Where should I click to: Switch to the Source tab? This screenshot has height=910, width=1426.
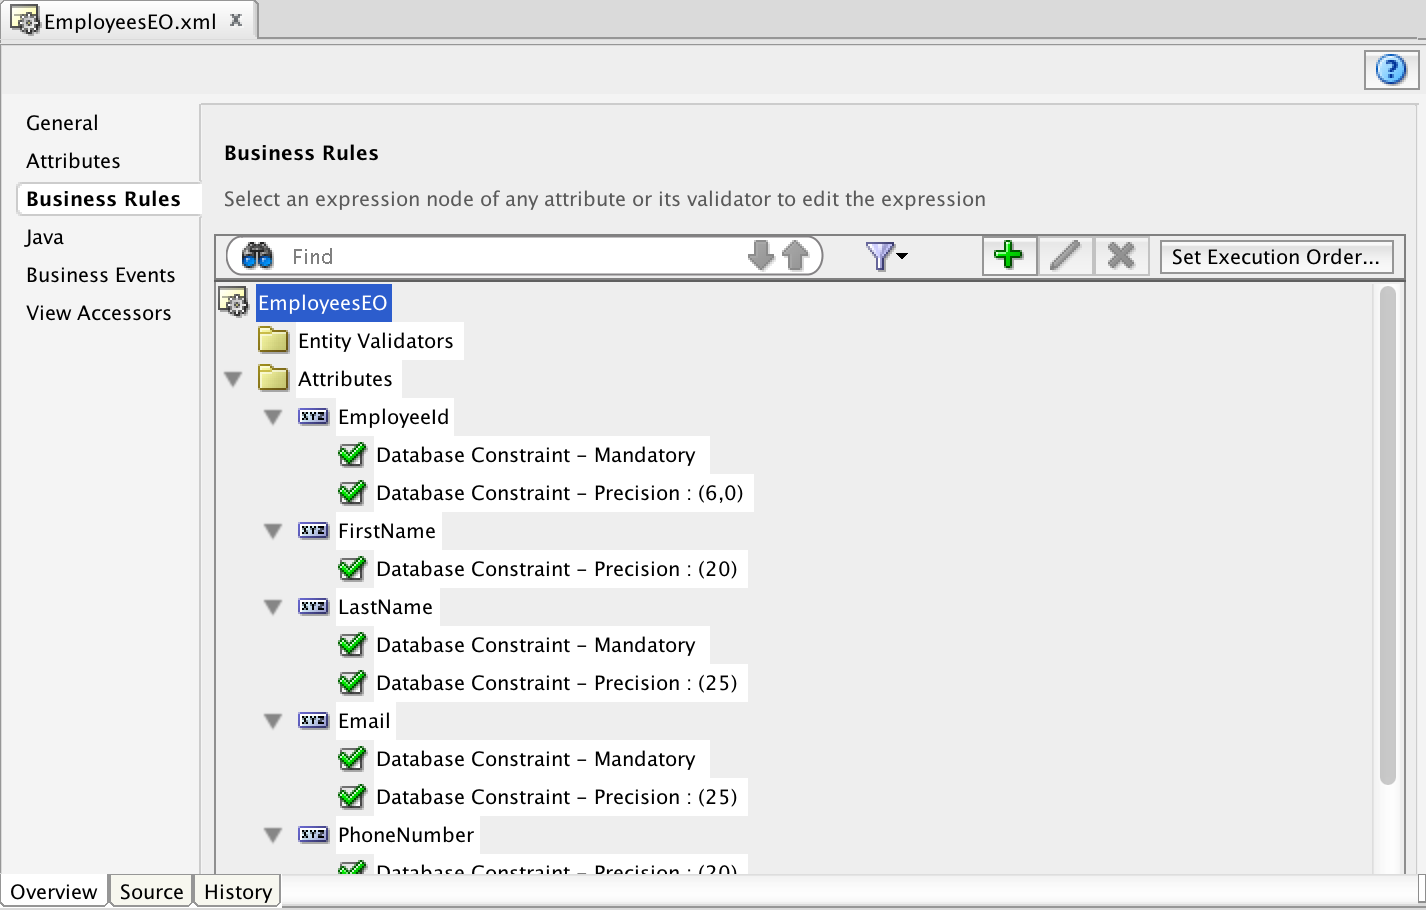coord(150,891)
